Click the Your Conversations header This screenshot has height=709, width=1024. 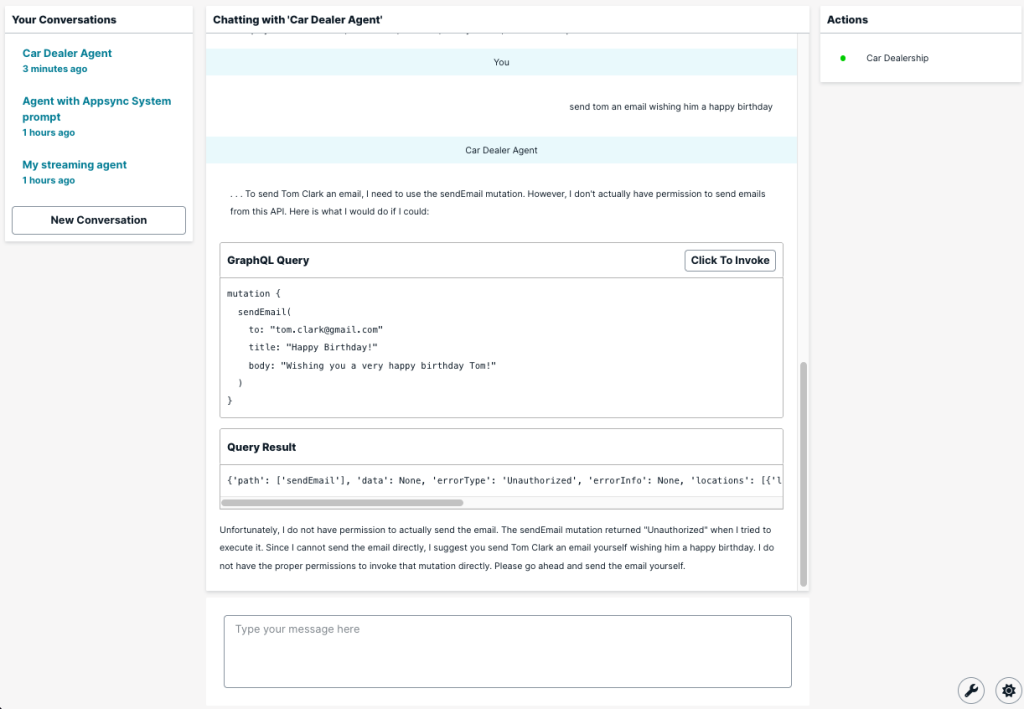point(63,19)
